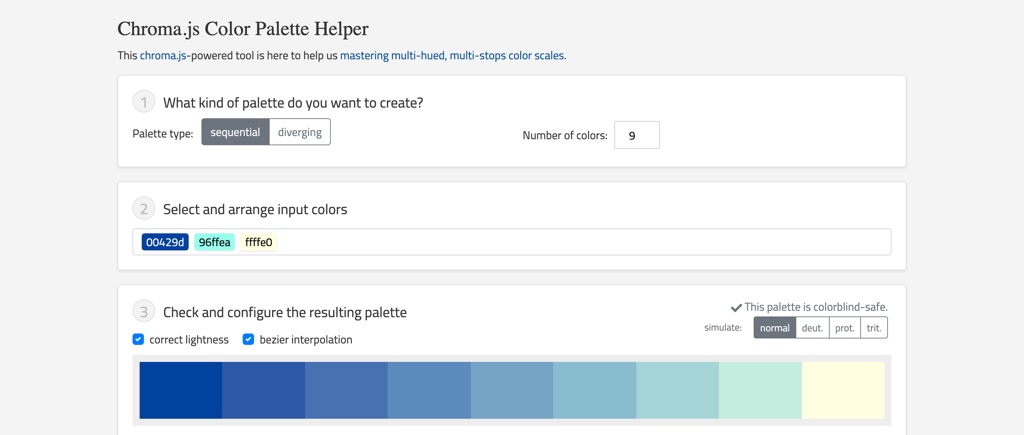Click the step 3 number circle
This screenshot has height=435, width=1024.
point(143,312)
